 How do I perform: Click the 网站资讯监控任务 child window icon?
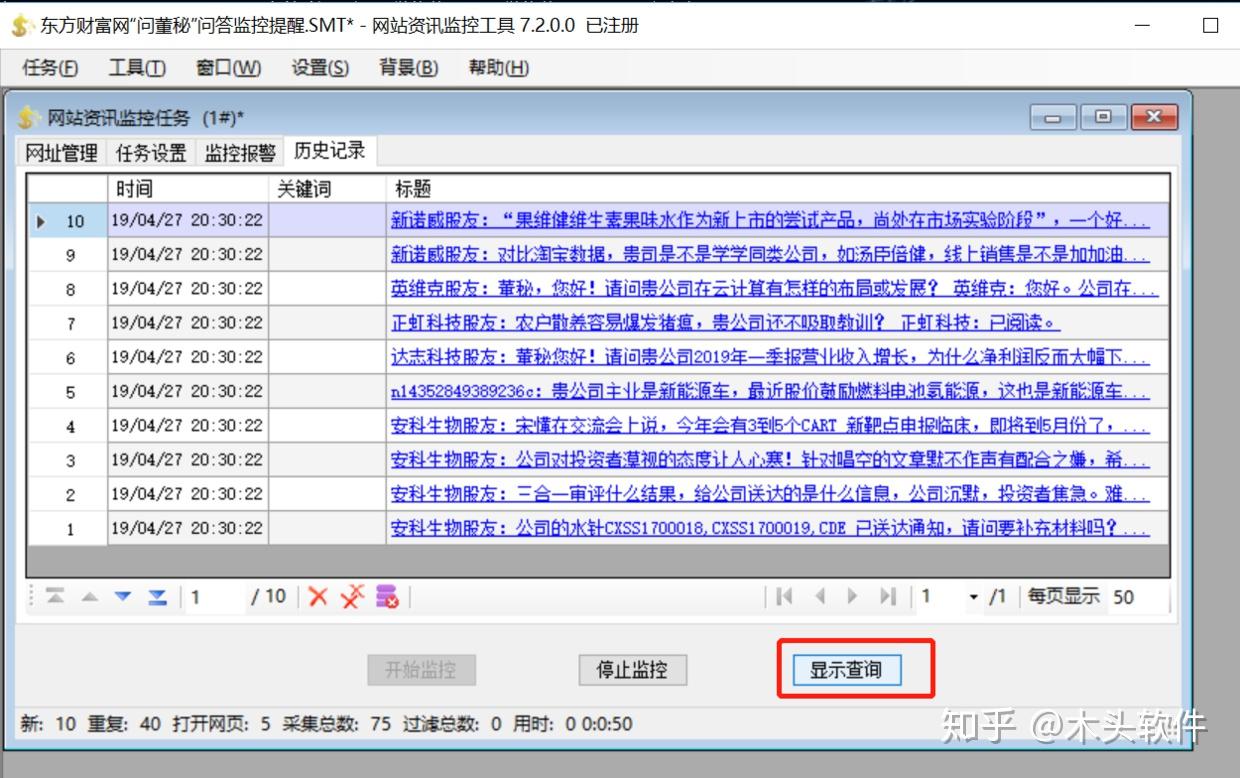click(28, 118)
